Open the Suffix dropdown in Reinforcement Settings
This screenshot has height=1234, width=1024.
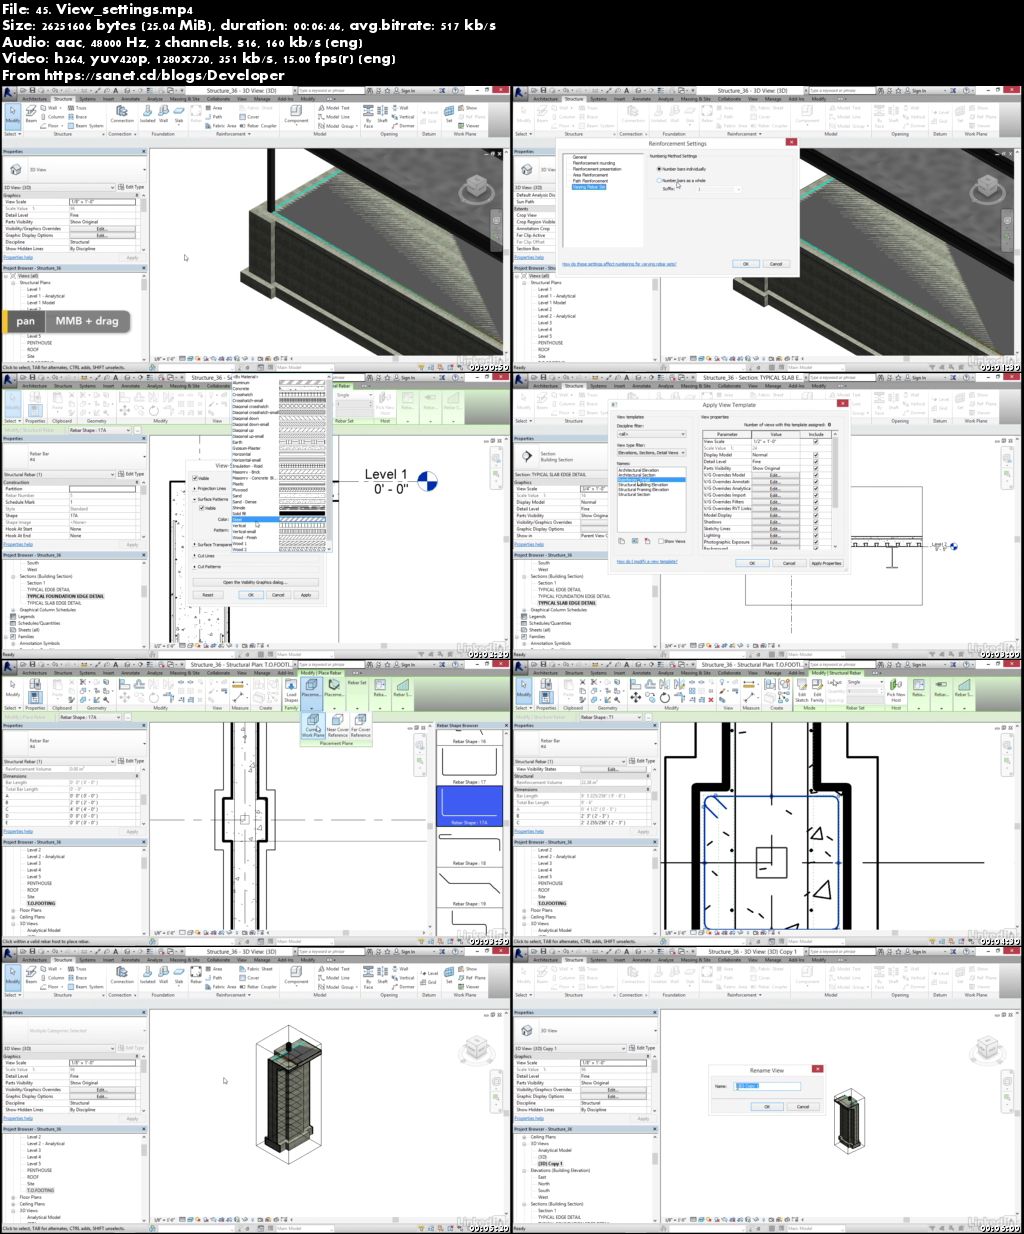tap(718, 189)
